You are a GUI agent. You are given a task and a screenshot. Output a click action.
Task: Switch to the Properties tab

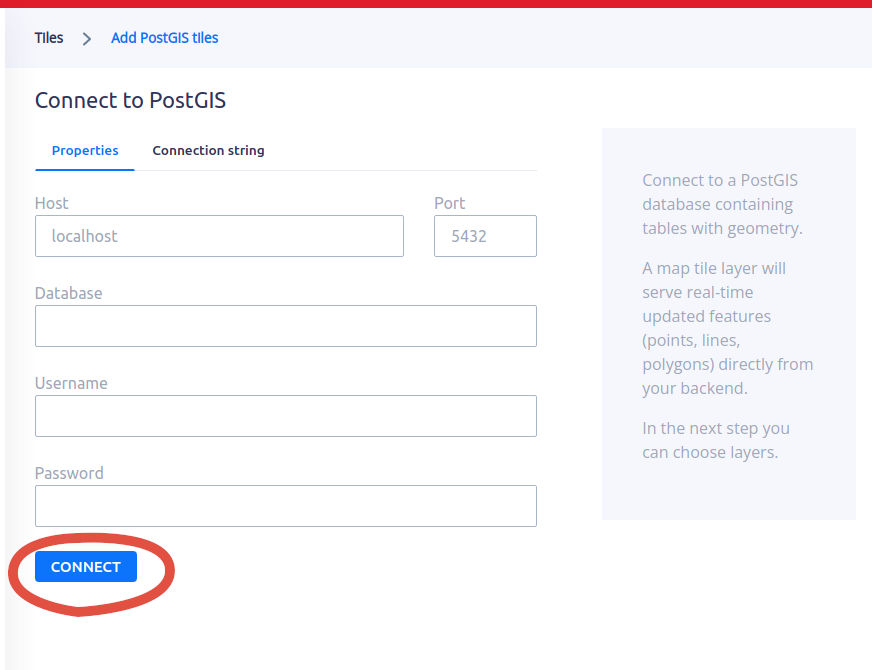[85, 151]
